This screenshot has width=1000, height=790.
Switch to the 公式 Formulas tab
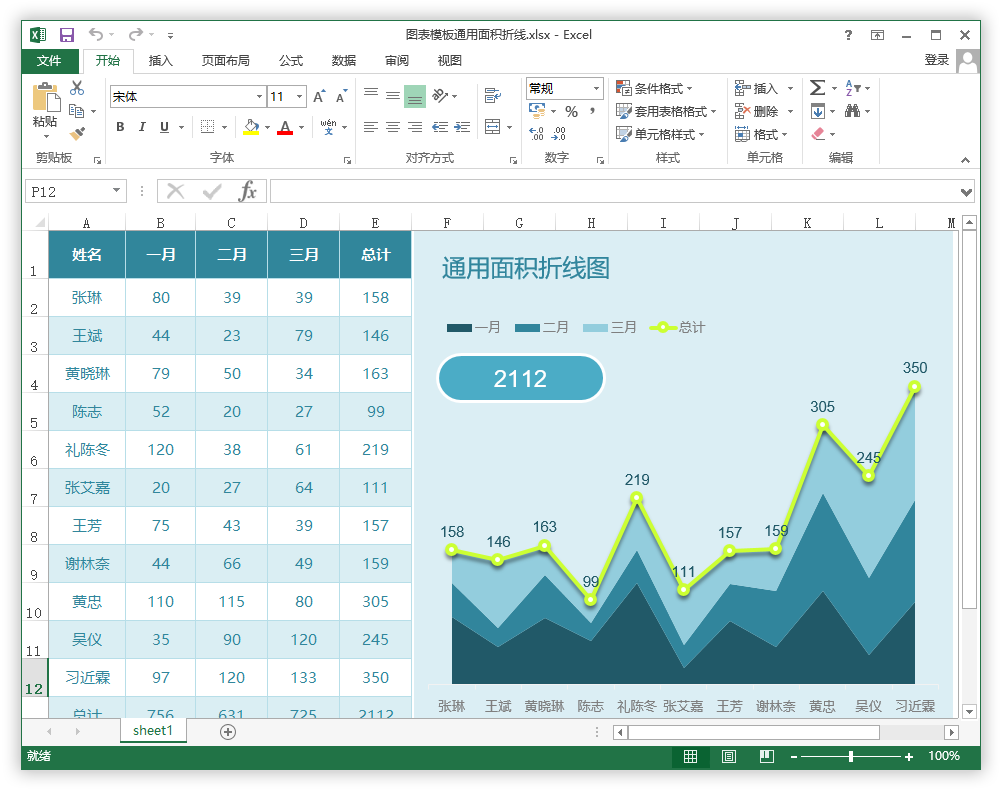pos(291,61)
